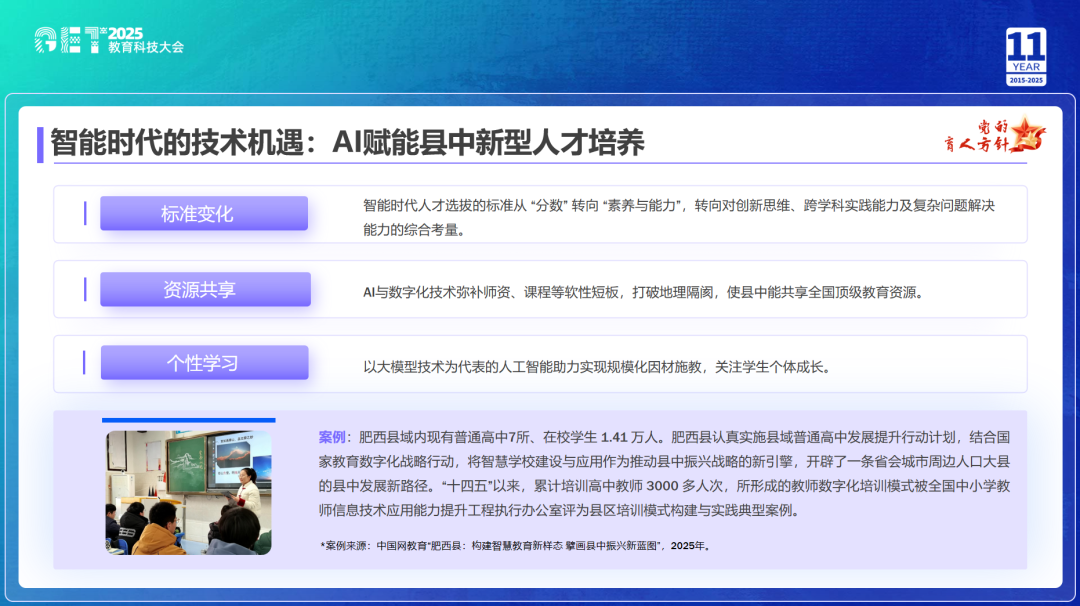Select the 资源共享 label button
Screen dimensions: 1080x606
click(205, 290)
